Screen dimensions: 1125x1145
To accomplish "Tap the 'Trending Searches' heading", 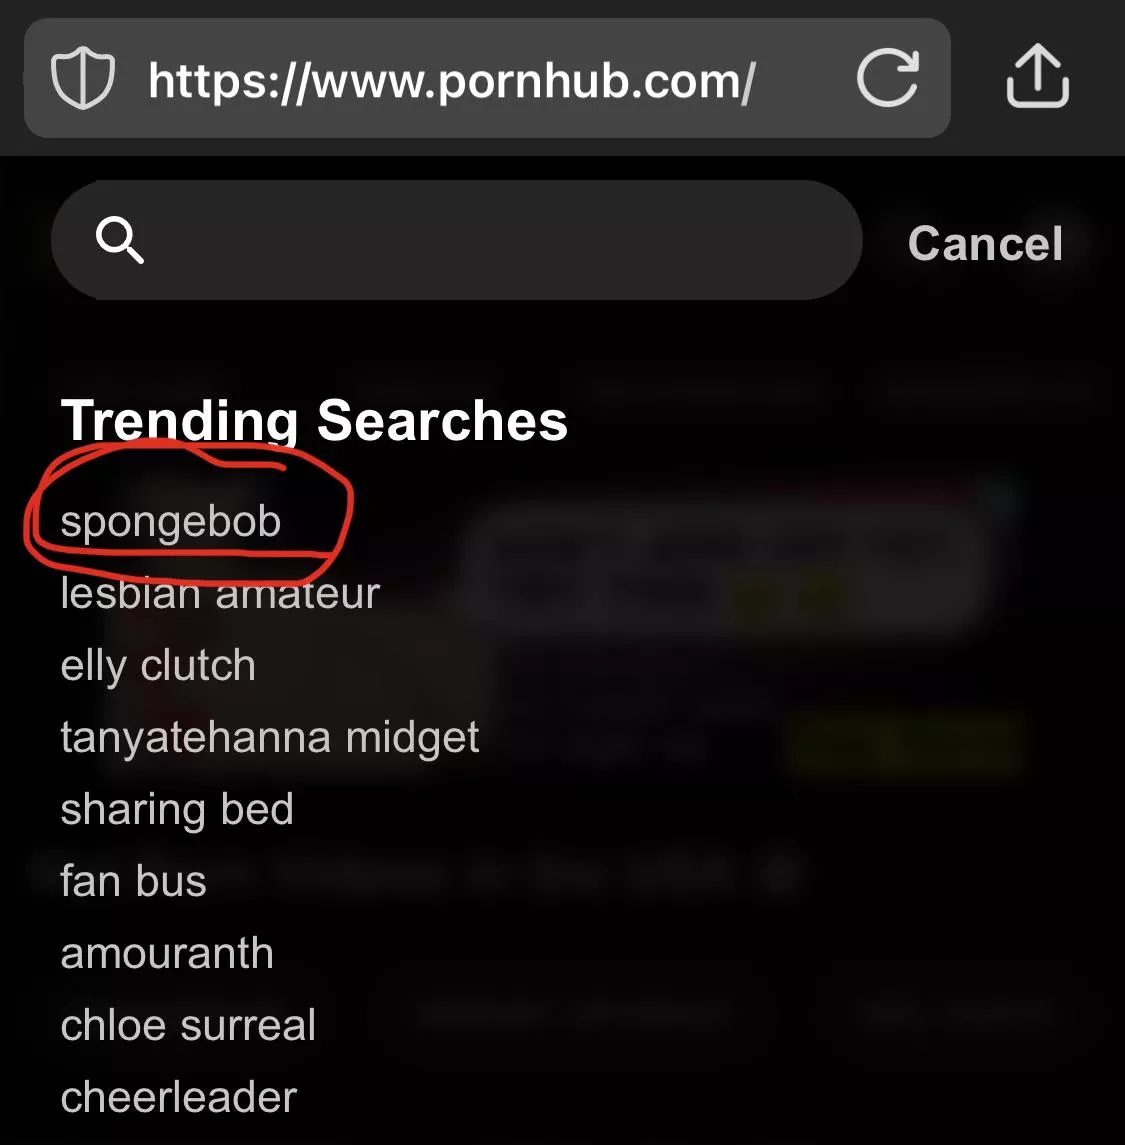I will pyautogui.click(x=313, y=419).
